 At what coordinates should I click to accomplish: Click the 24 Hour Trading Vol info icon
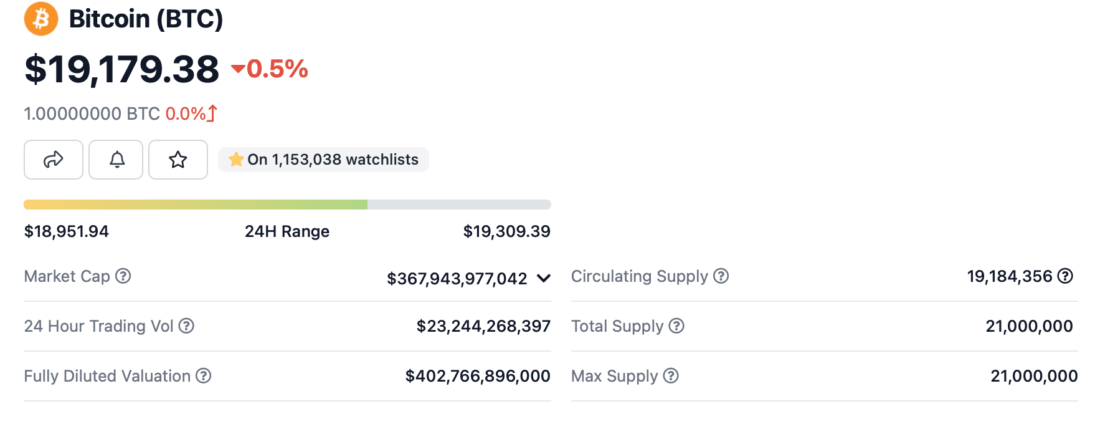click(x=186, y=326)
